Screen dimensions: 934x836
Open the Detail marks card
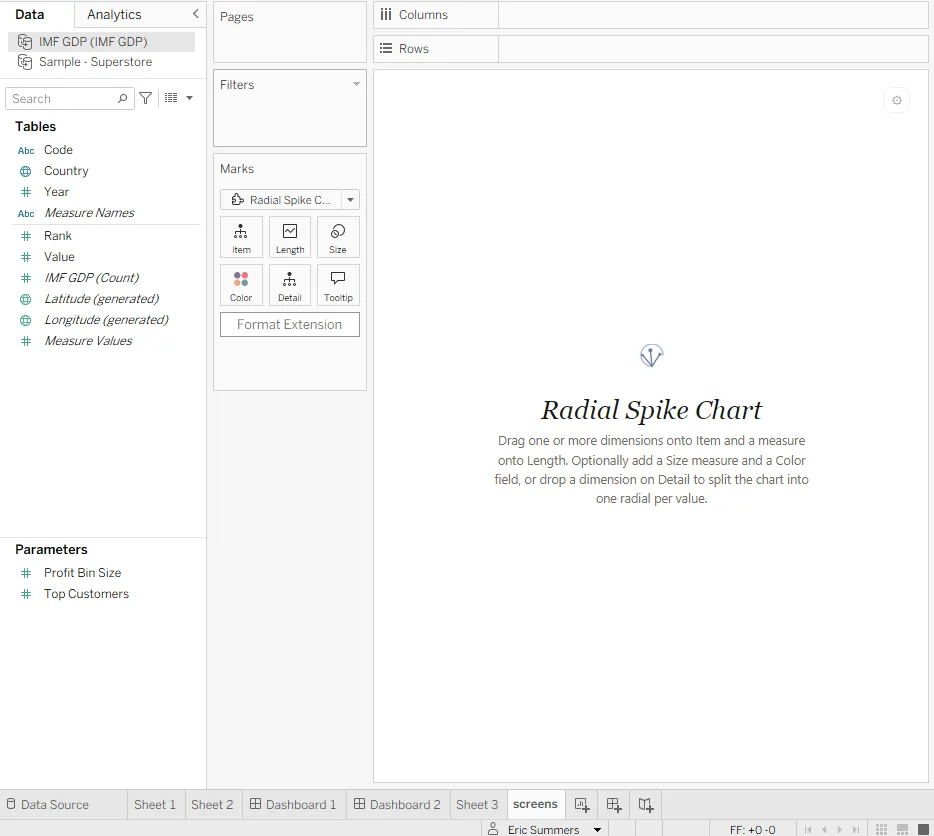pos(289,285)
